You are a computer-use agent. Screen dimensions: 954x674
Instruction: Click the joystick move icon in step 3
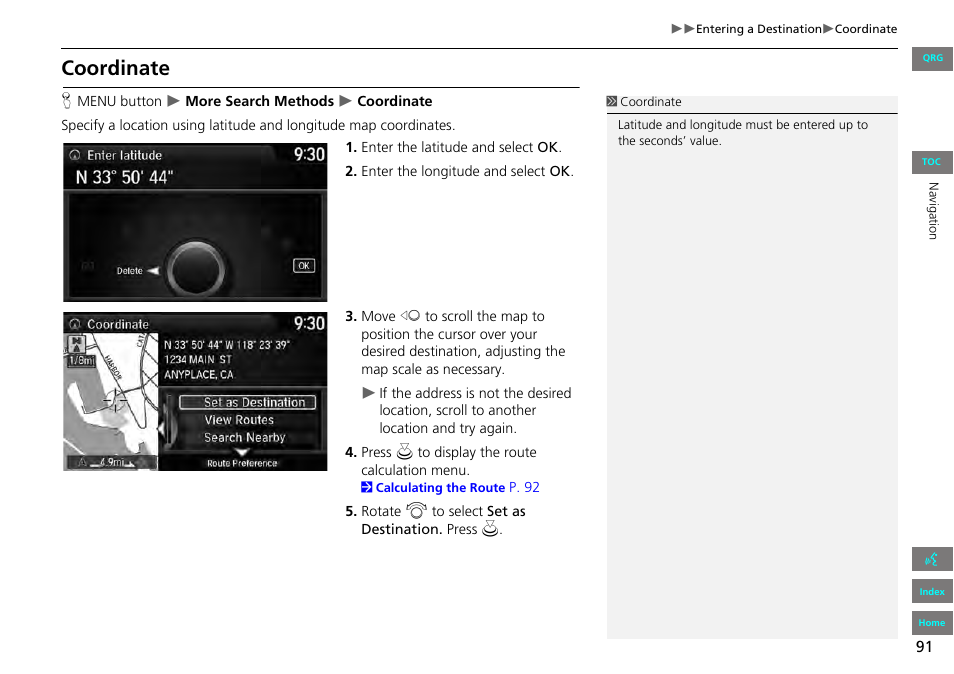pyautogui.click(x=410, y=316)
